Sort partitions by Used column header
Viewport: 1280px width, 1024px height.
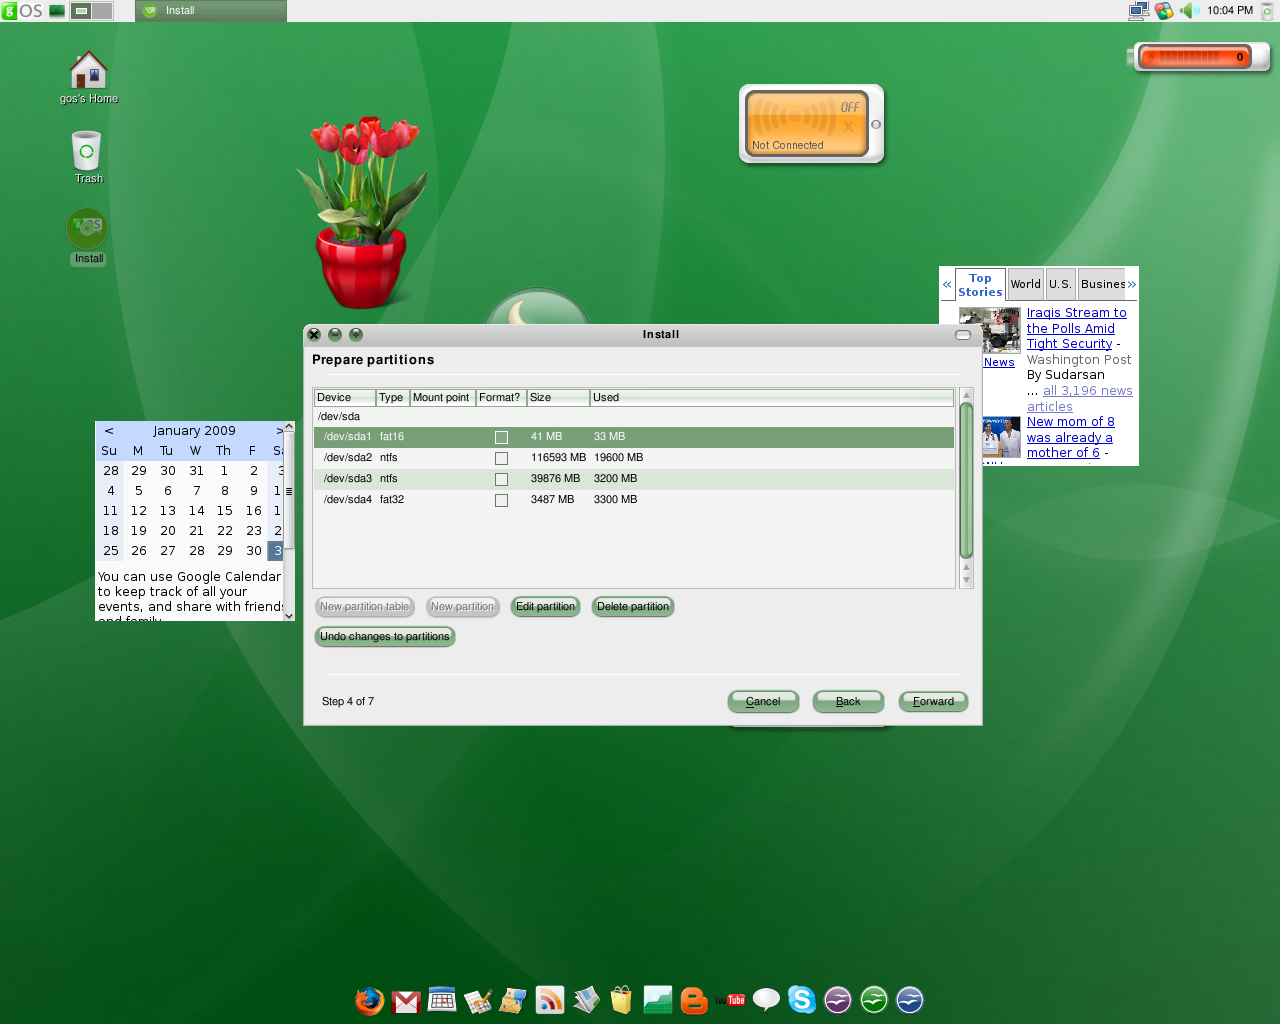(x=771, y=398)
